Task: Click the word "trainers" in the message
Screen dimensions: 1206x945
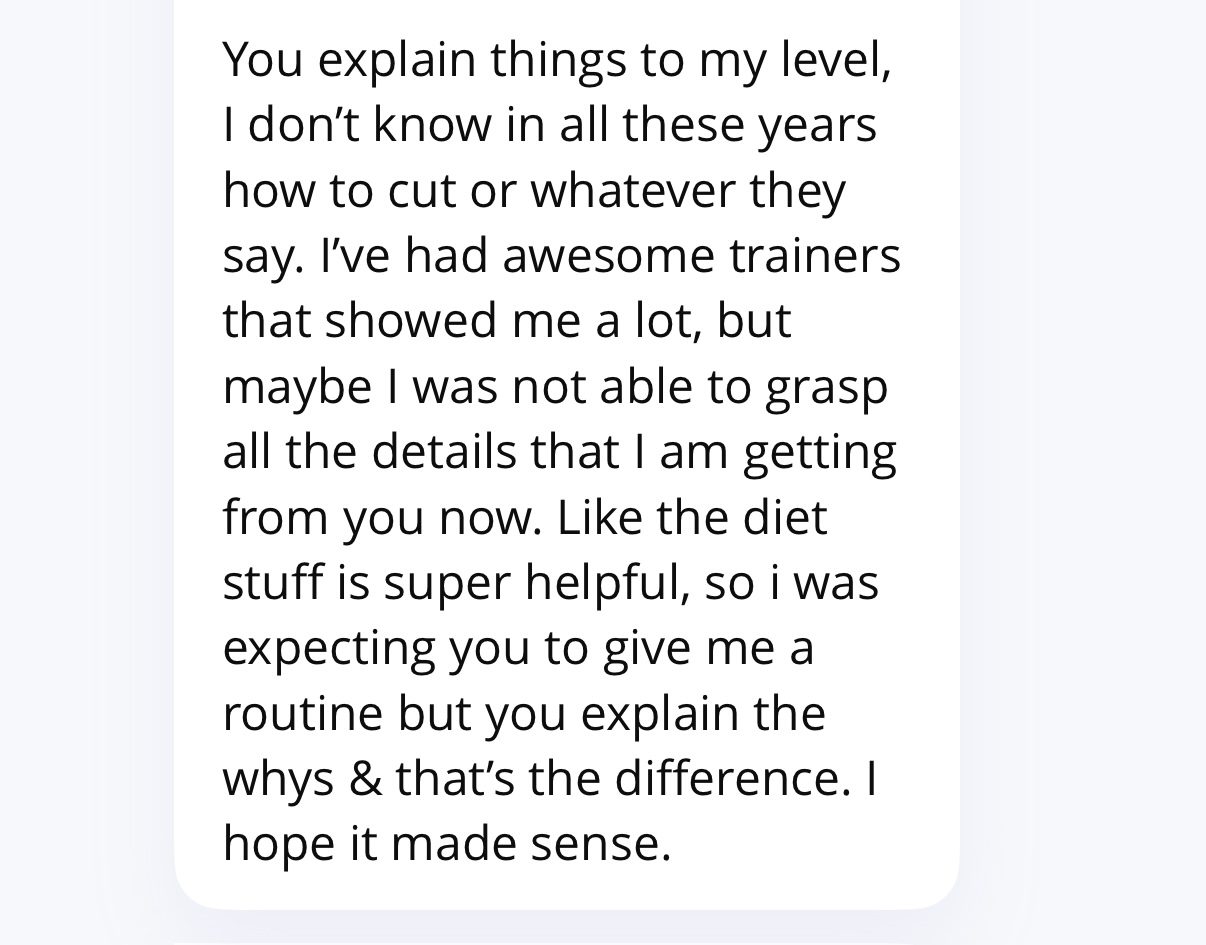Action: click(x=817, y=256)
